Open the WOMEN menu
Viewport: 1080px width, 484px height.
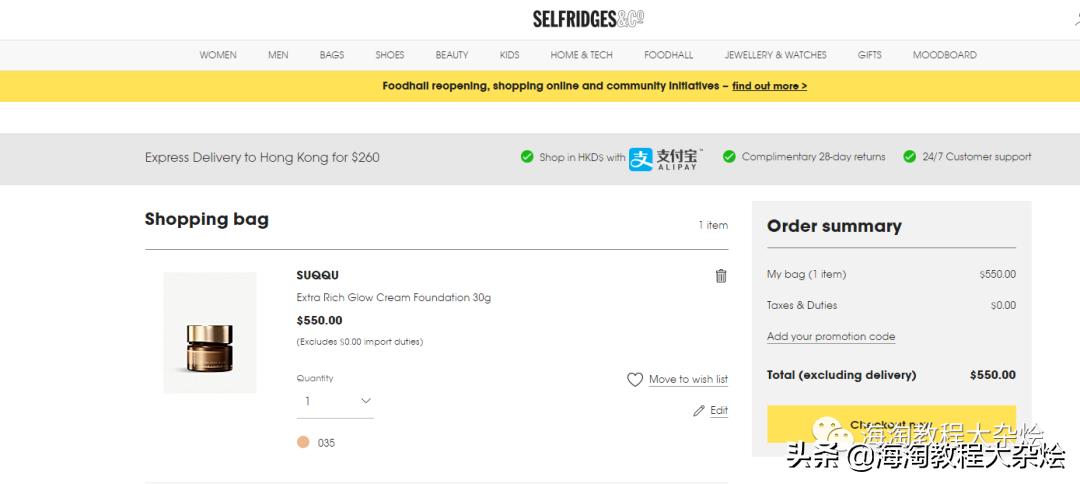pos(218,55)
